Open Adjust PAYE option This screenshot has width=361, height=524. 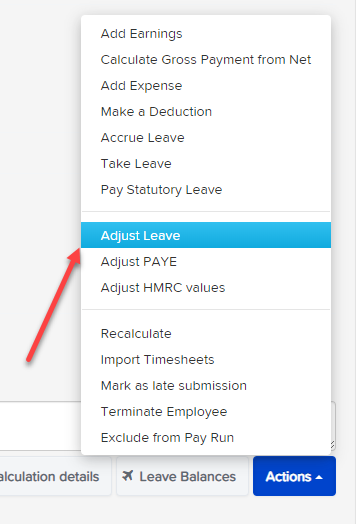206,261
